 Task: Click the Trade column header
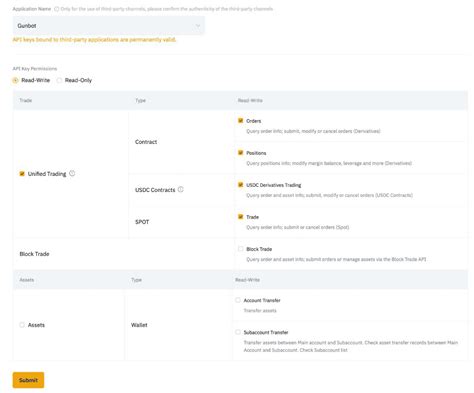tap(26, 100)
